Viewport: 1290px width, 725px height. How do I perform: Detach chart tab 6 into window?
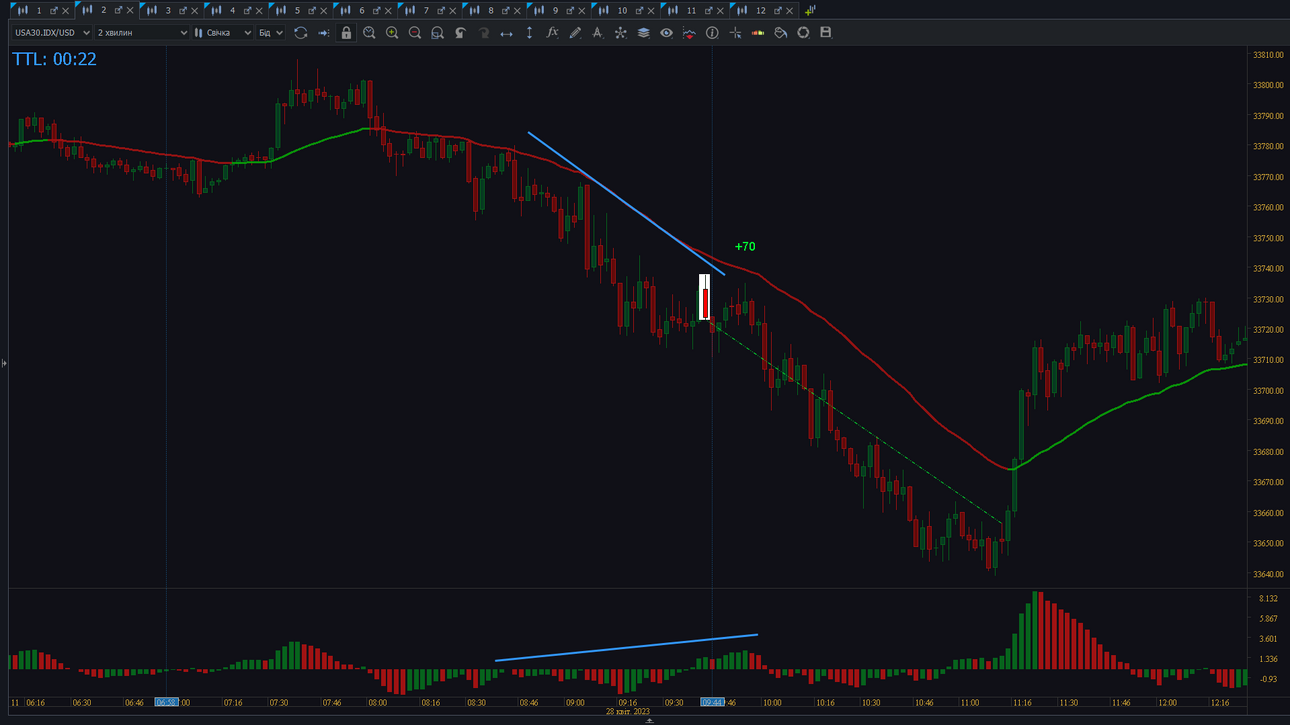pyautogui.click(x=376, y=10)
